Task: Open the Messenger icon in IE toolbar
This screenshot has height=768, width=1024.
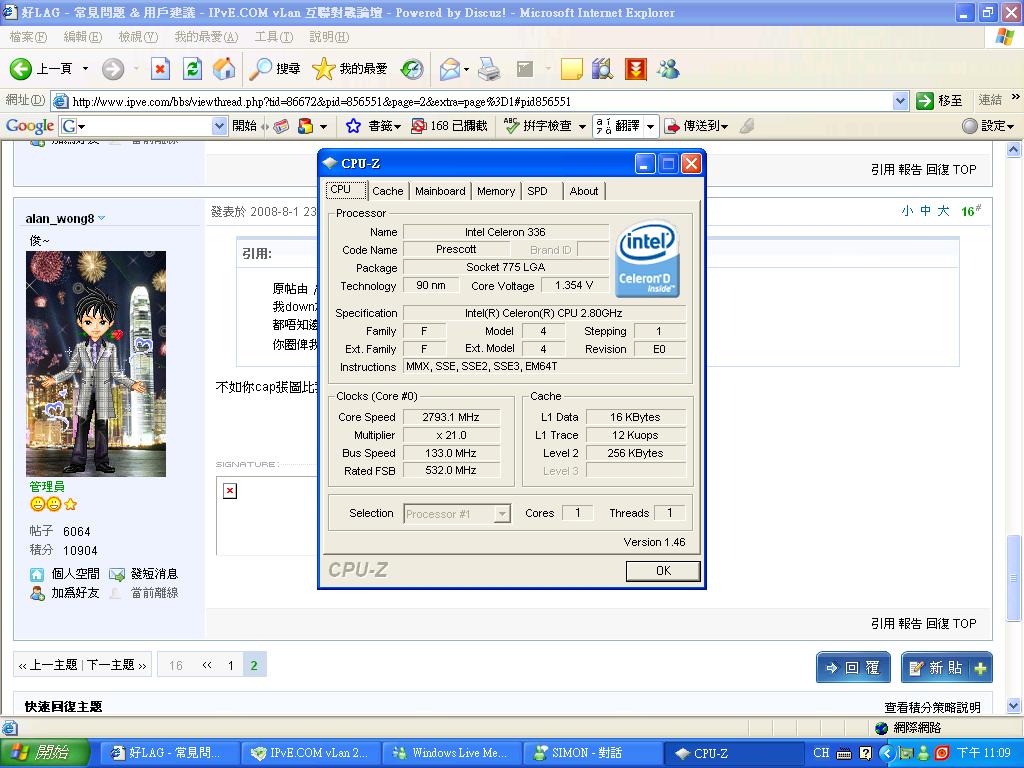Action: (x=668, y=69)
